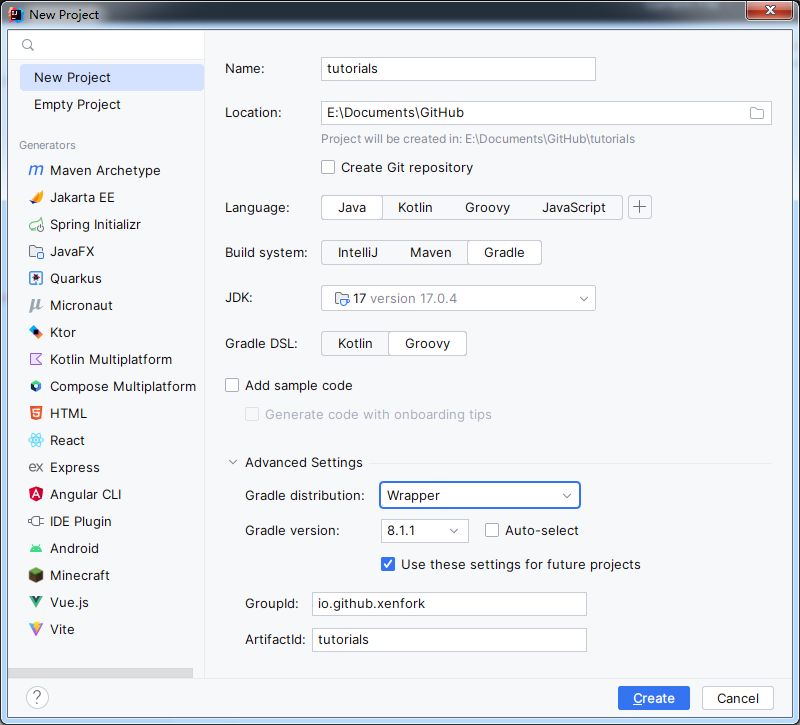This screenshot has height=725, width=800.
Task: Click the HTML5 shield icon
Action: click(x=36, y=413)
